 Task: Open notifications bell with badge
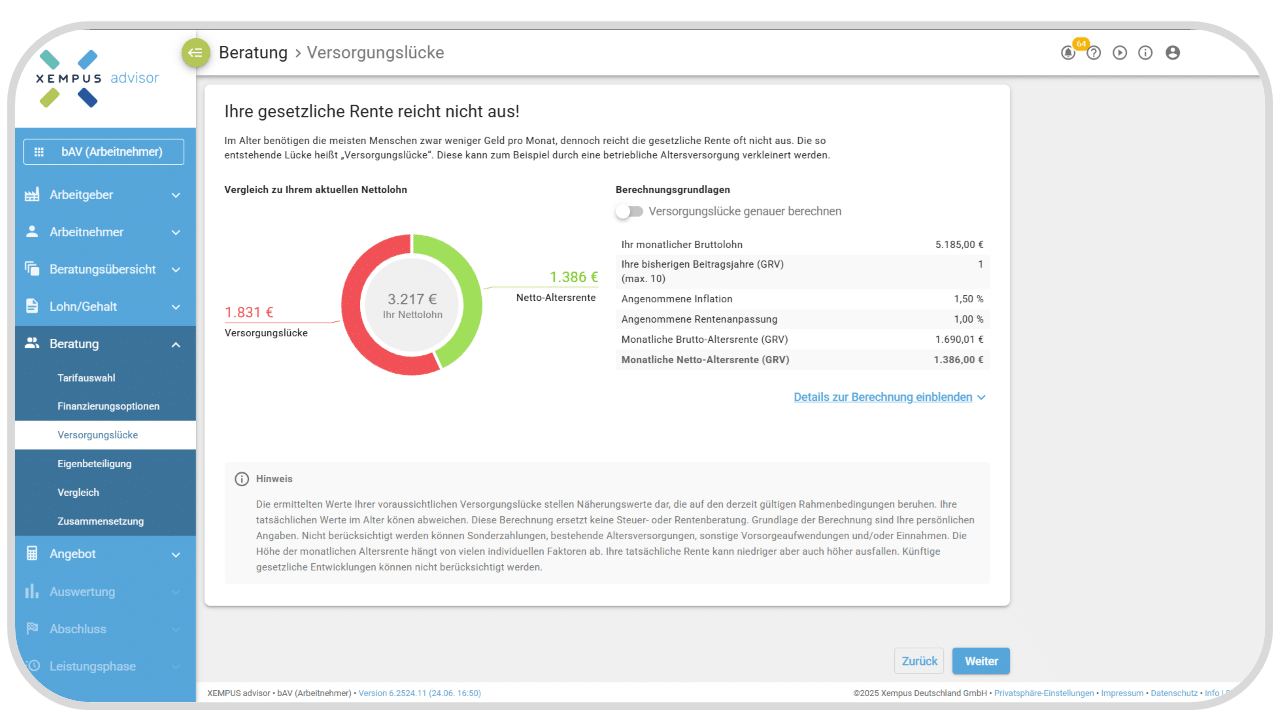tap(1068, 53)
